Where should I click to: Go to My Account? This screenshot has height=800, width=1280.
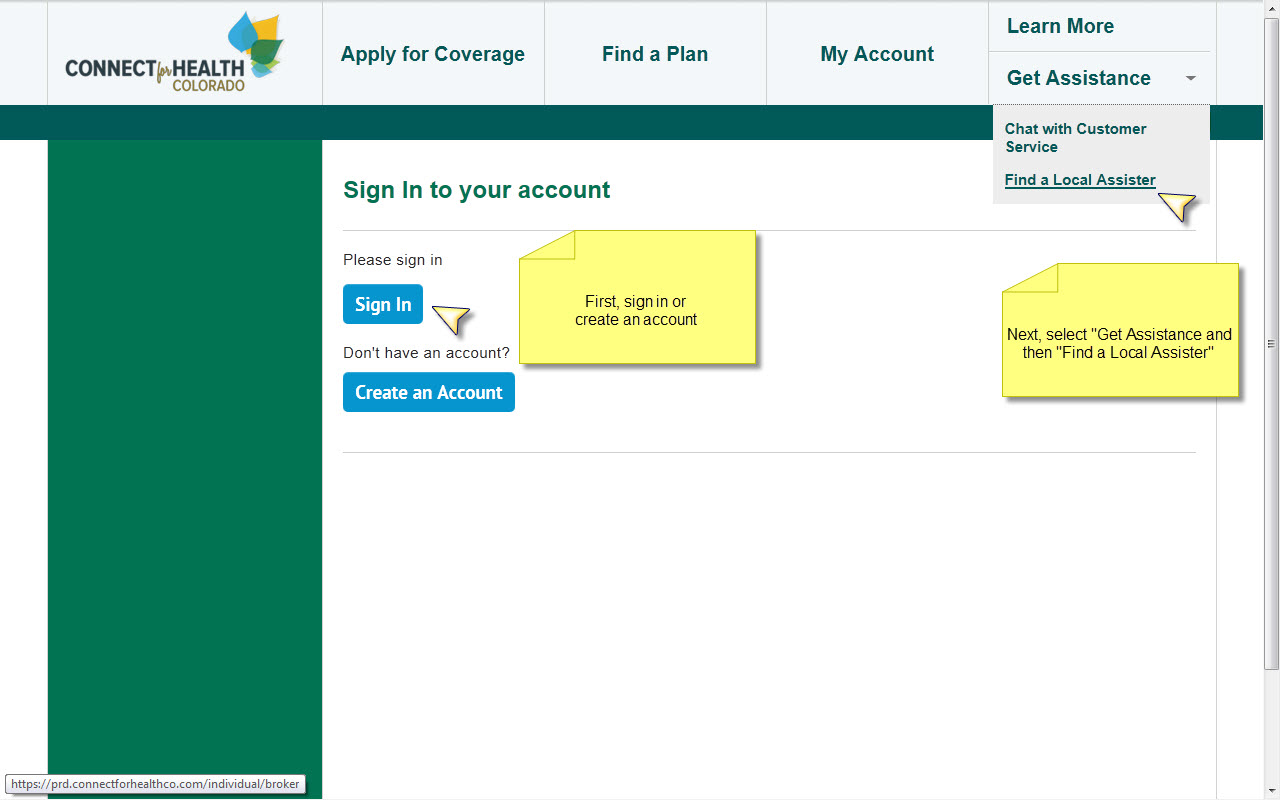tap(877, 54)
